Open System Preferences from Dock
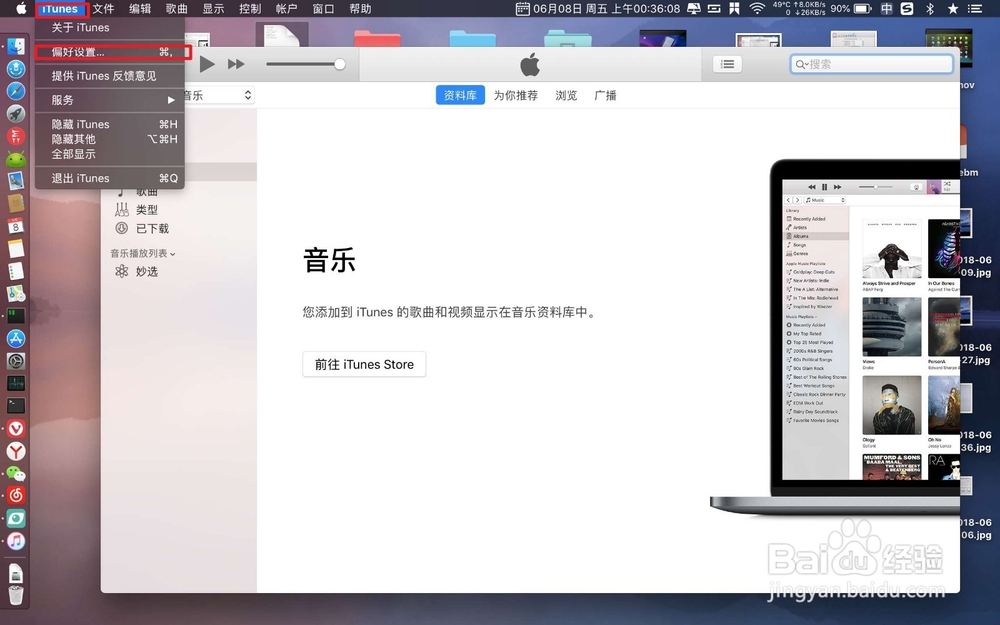Screen dimensions: 1000x625 tap(16, 361)
